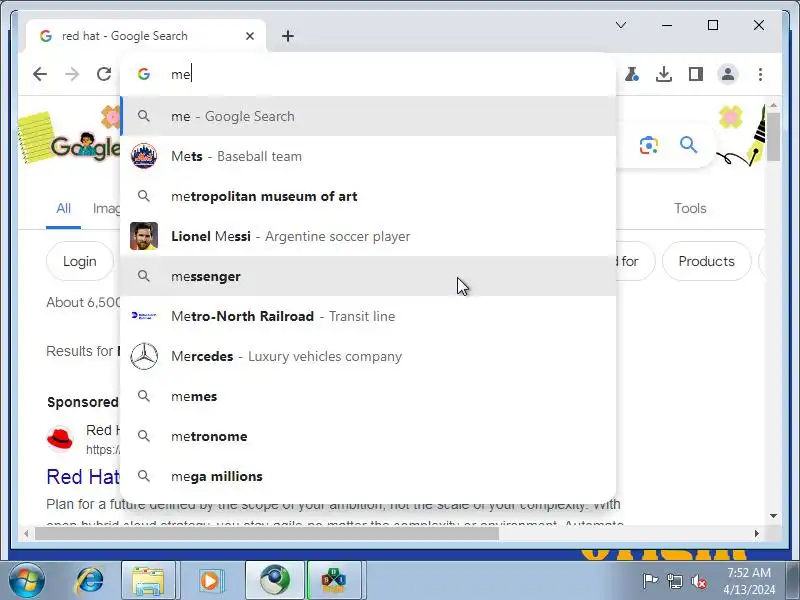The width and height of the screenshot is (800, 600).
Task: Switch to the All results tab
Action: coord(63,208)
